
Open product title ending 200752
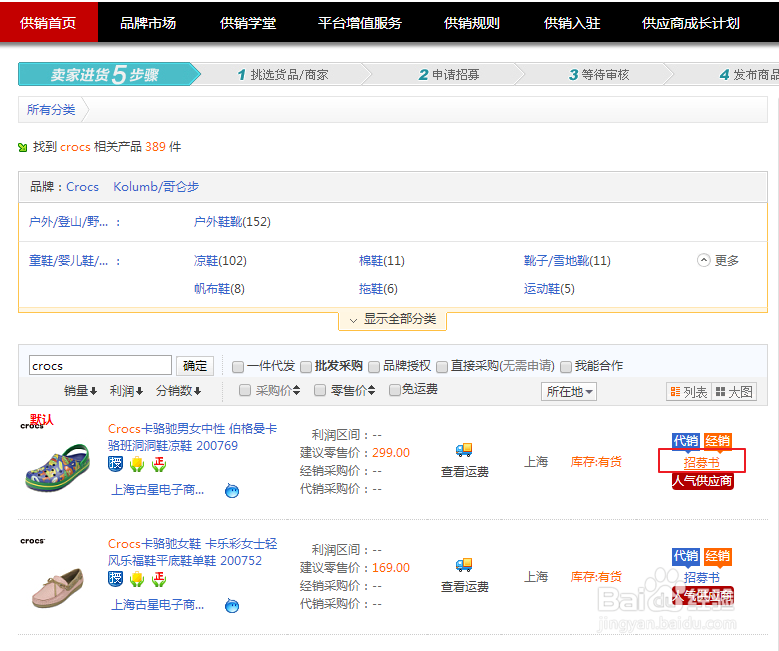point(193,552)
